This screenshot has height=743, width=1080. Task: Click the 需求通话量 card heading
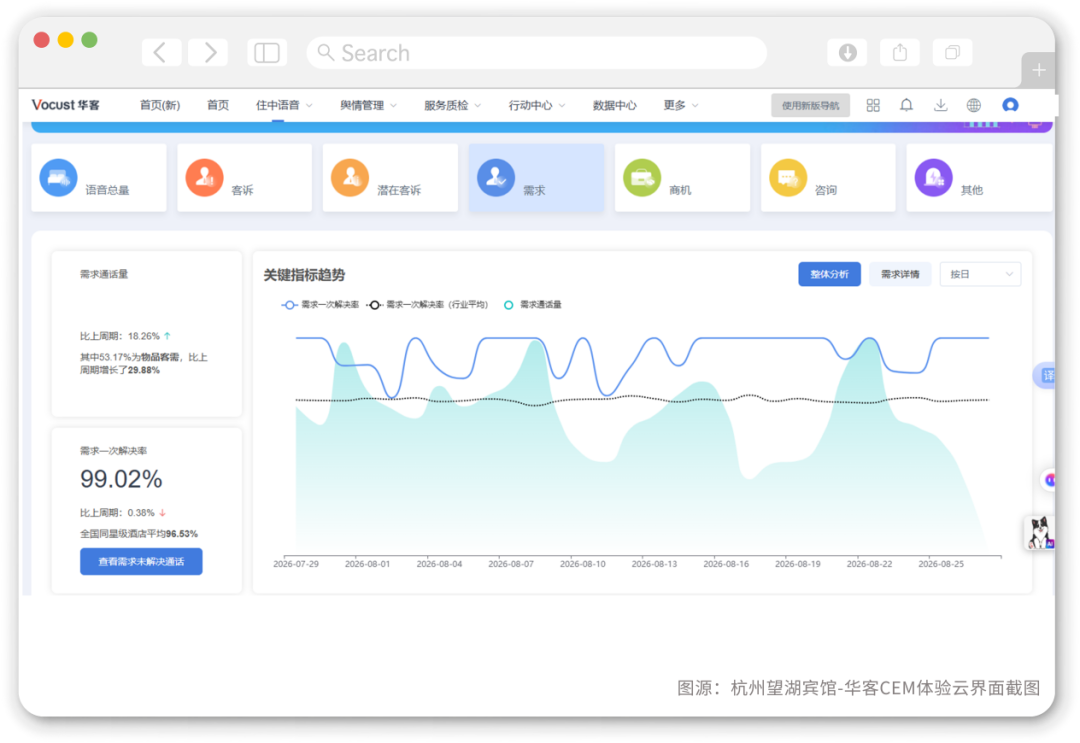104,274
